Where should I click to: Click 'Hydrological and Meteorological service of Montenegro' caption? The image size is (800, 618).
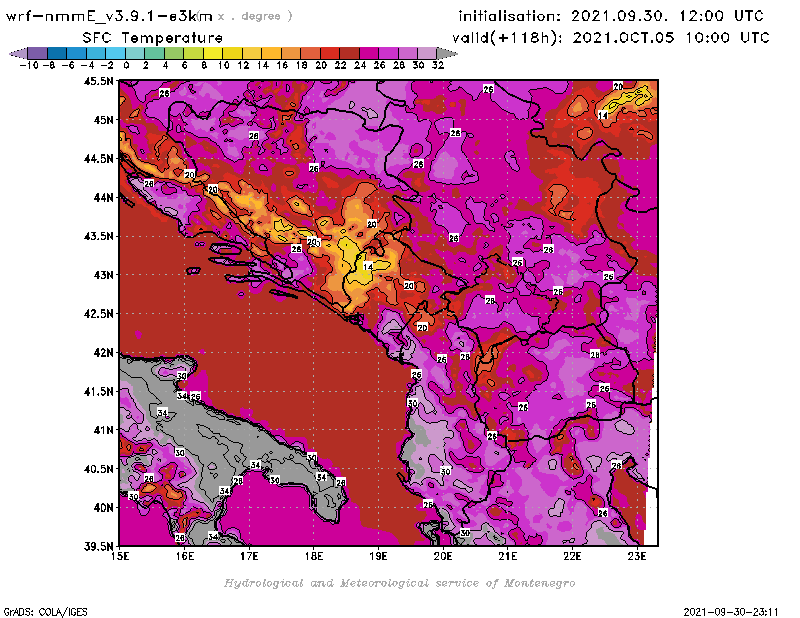[399, 583]
